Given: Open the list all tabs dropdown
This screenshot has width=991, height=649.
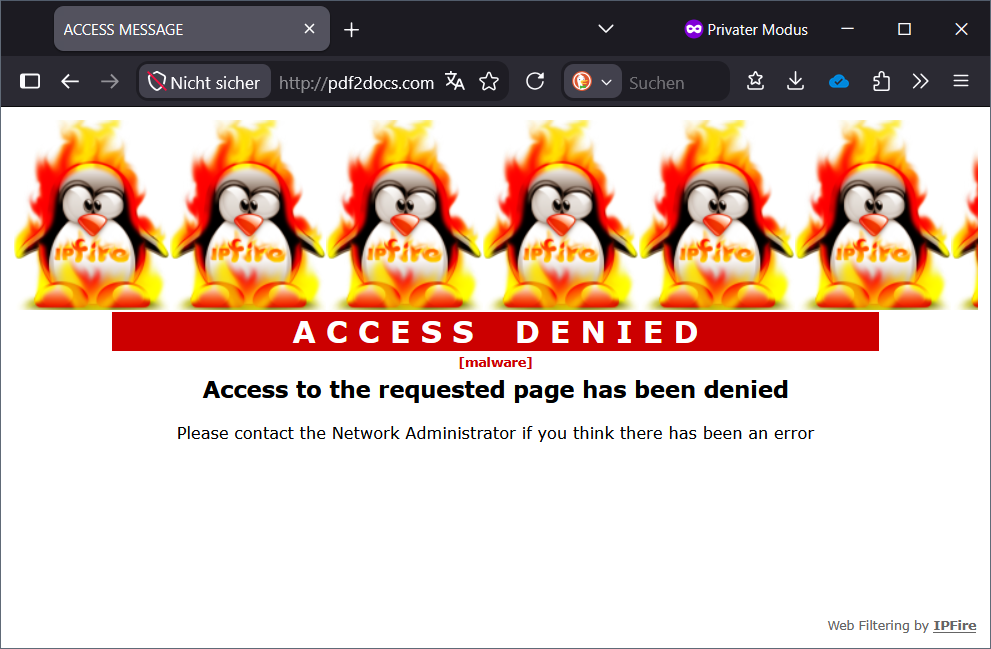Looking at the screenshot, I should (x=605, y=29).
